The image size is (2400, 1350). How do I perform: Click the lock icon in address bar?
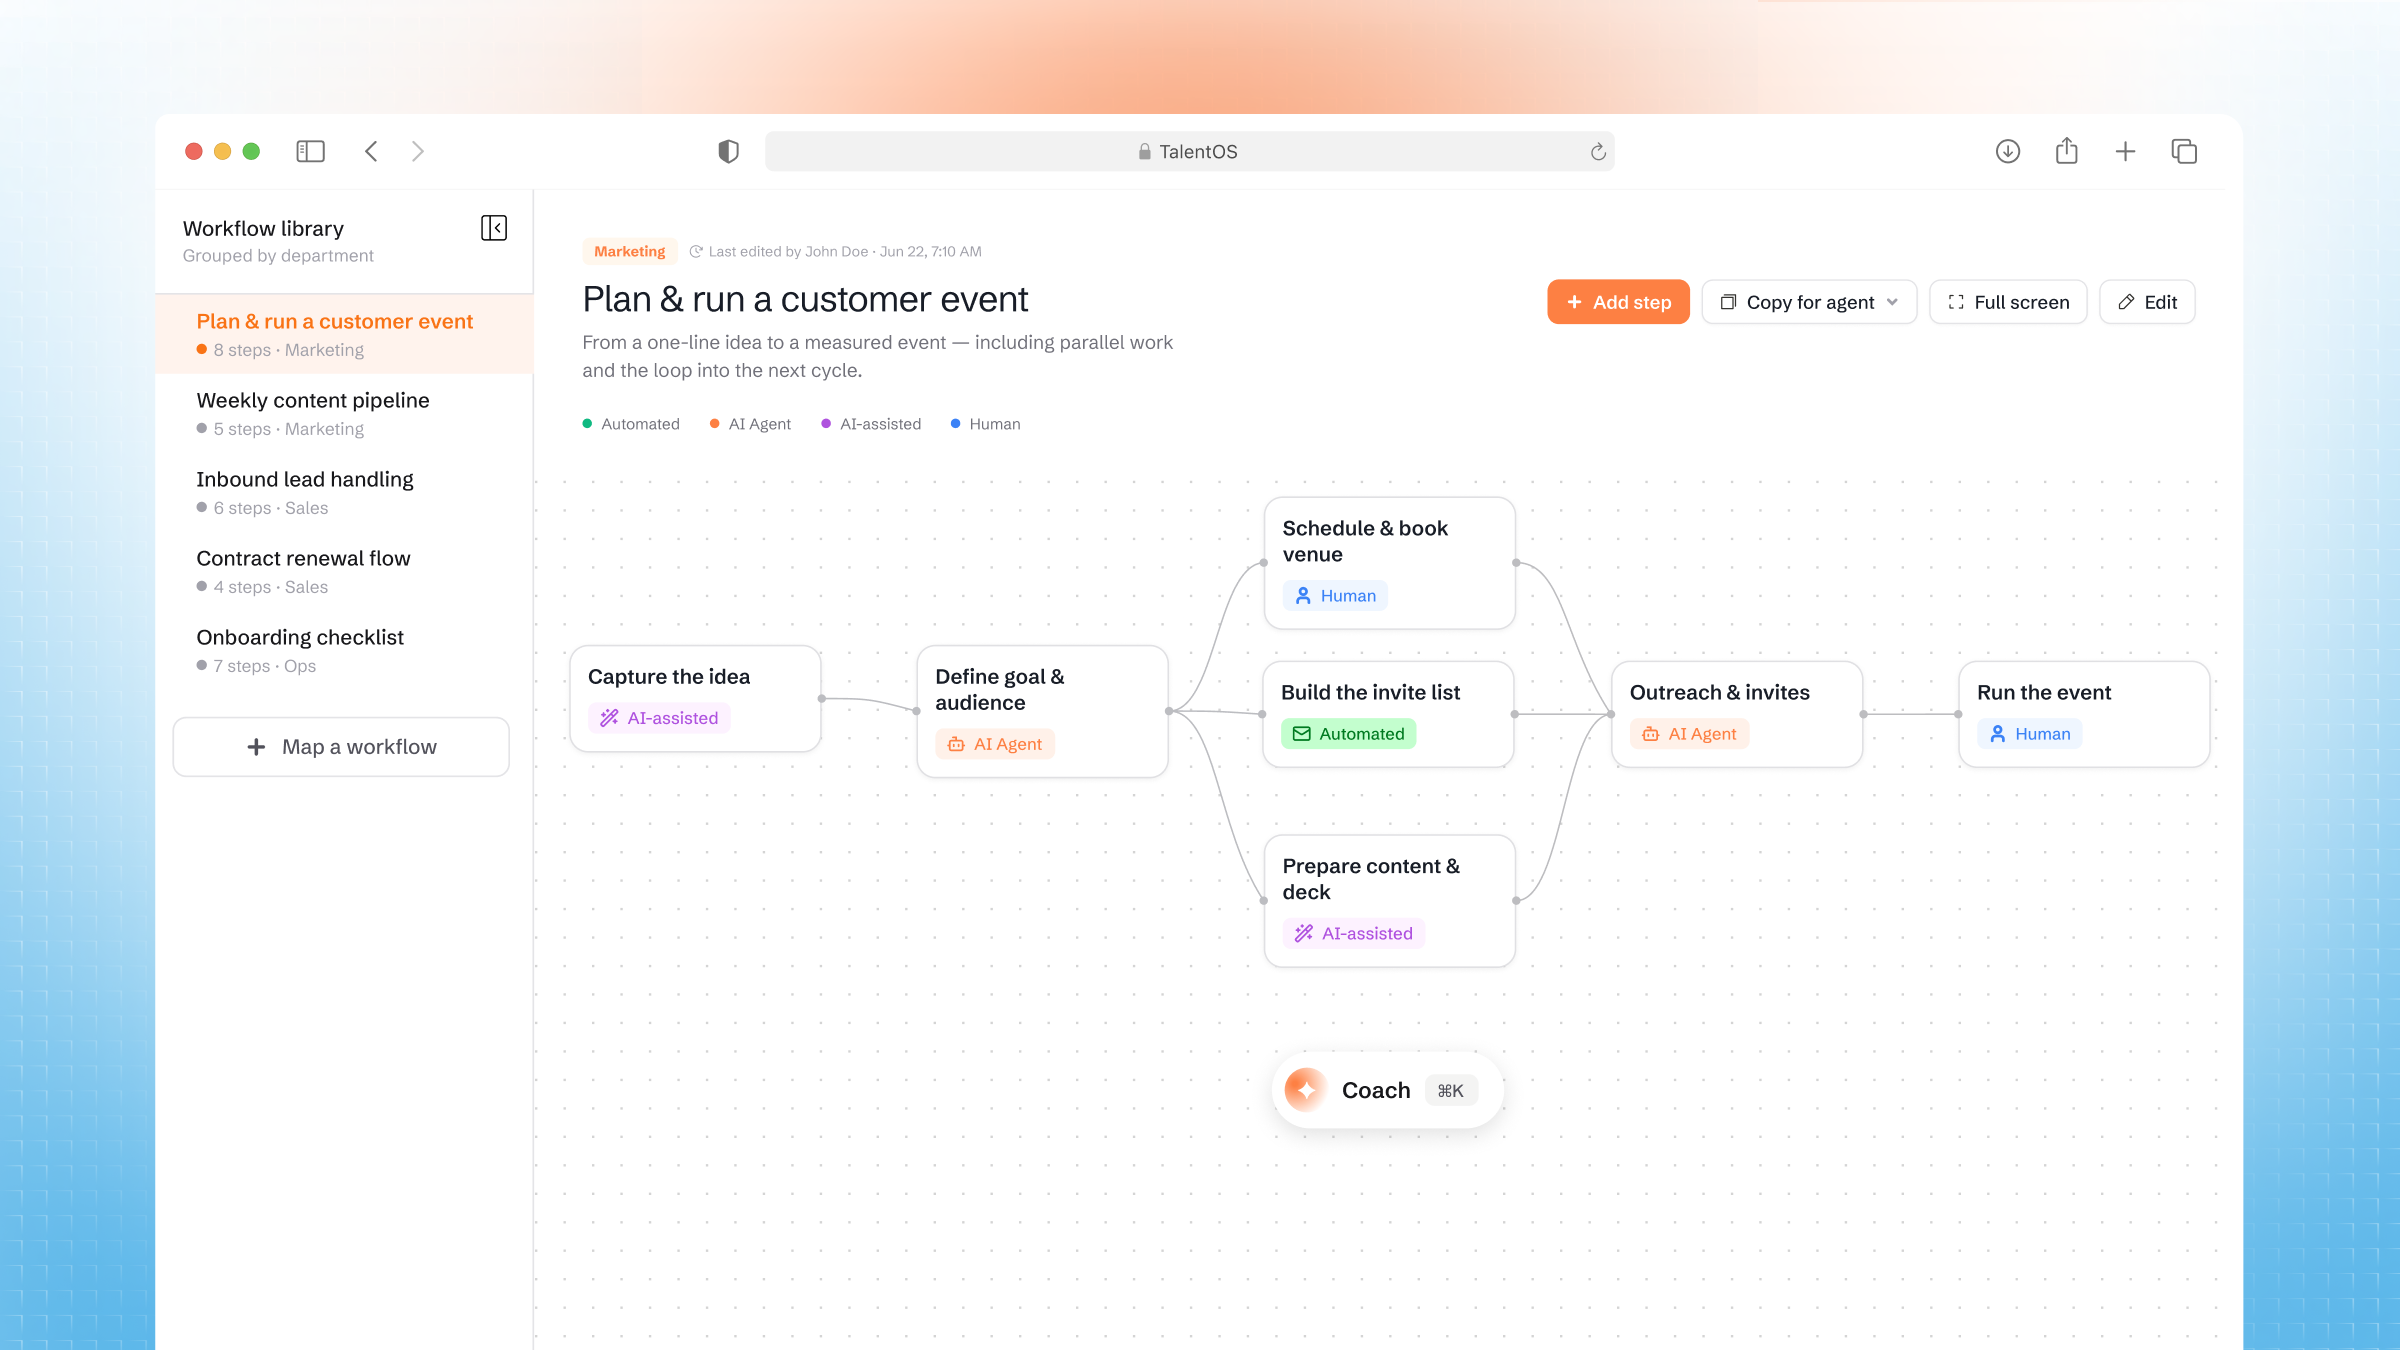coord(1144,151)
